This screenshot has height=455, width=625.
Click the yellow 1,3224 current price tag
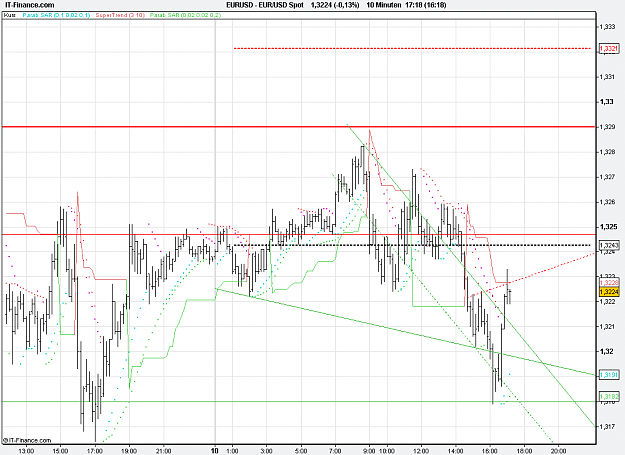pyautogui.click(x=609, y=292)
